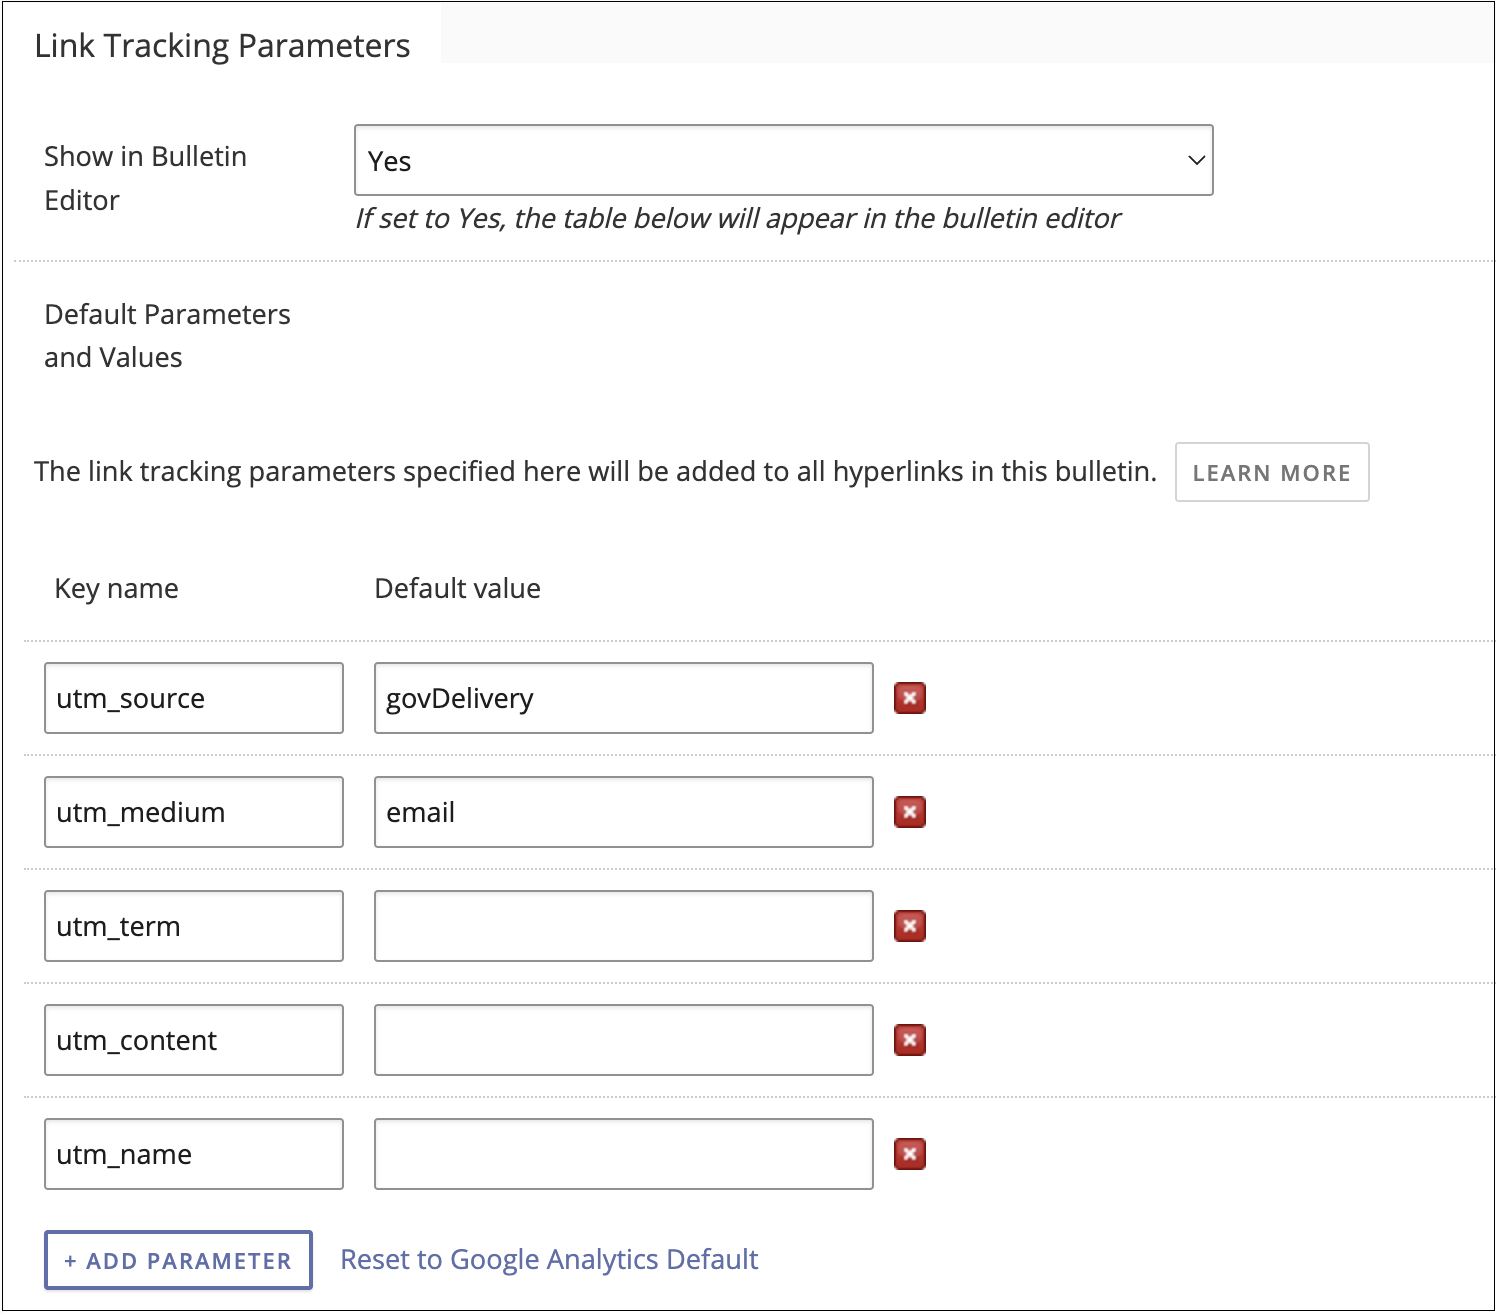Click the empty default value for utm_term
This screenshot has height=1314, width=1496.
coord(623,926)
